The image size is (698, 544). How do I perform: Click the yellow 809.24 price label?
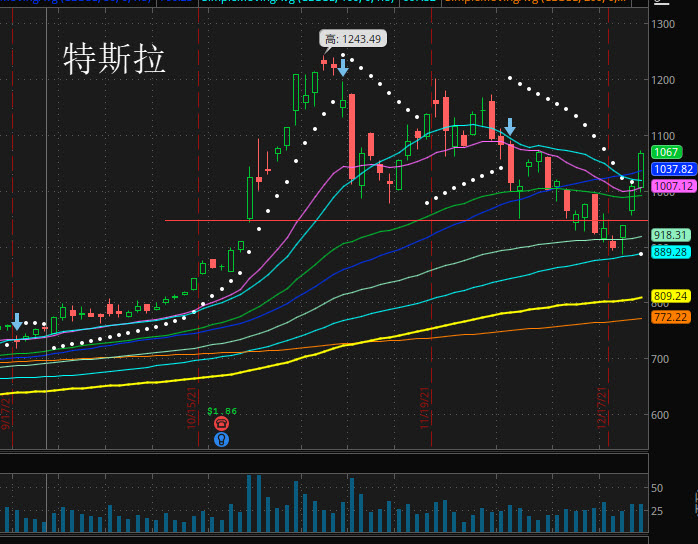pos(670,296)
